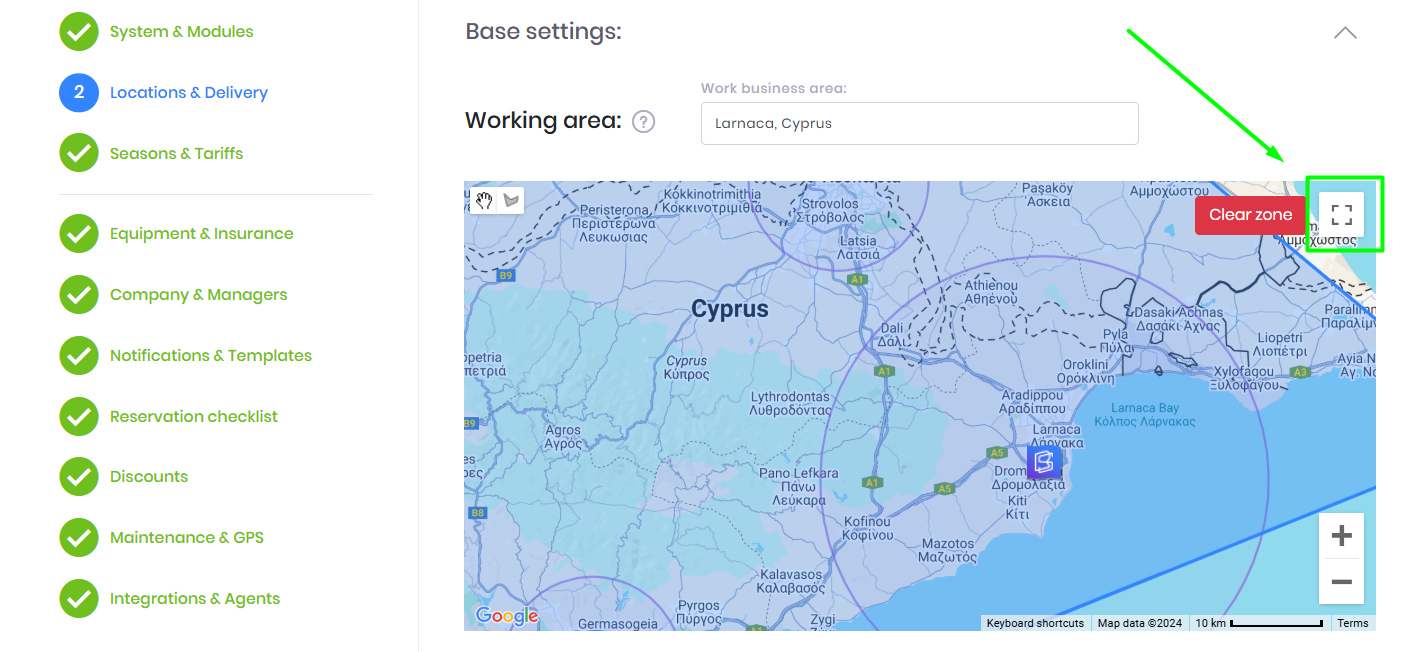Click the blue location marker near Larnaca
The image size is (1406, 652).
[x=1044, y=461]
